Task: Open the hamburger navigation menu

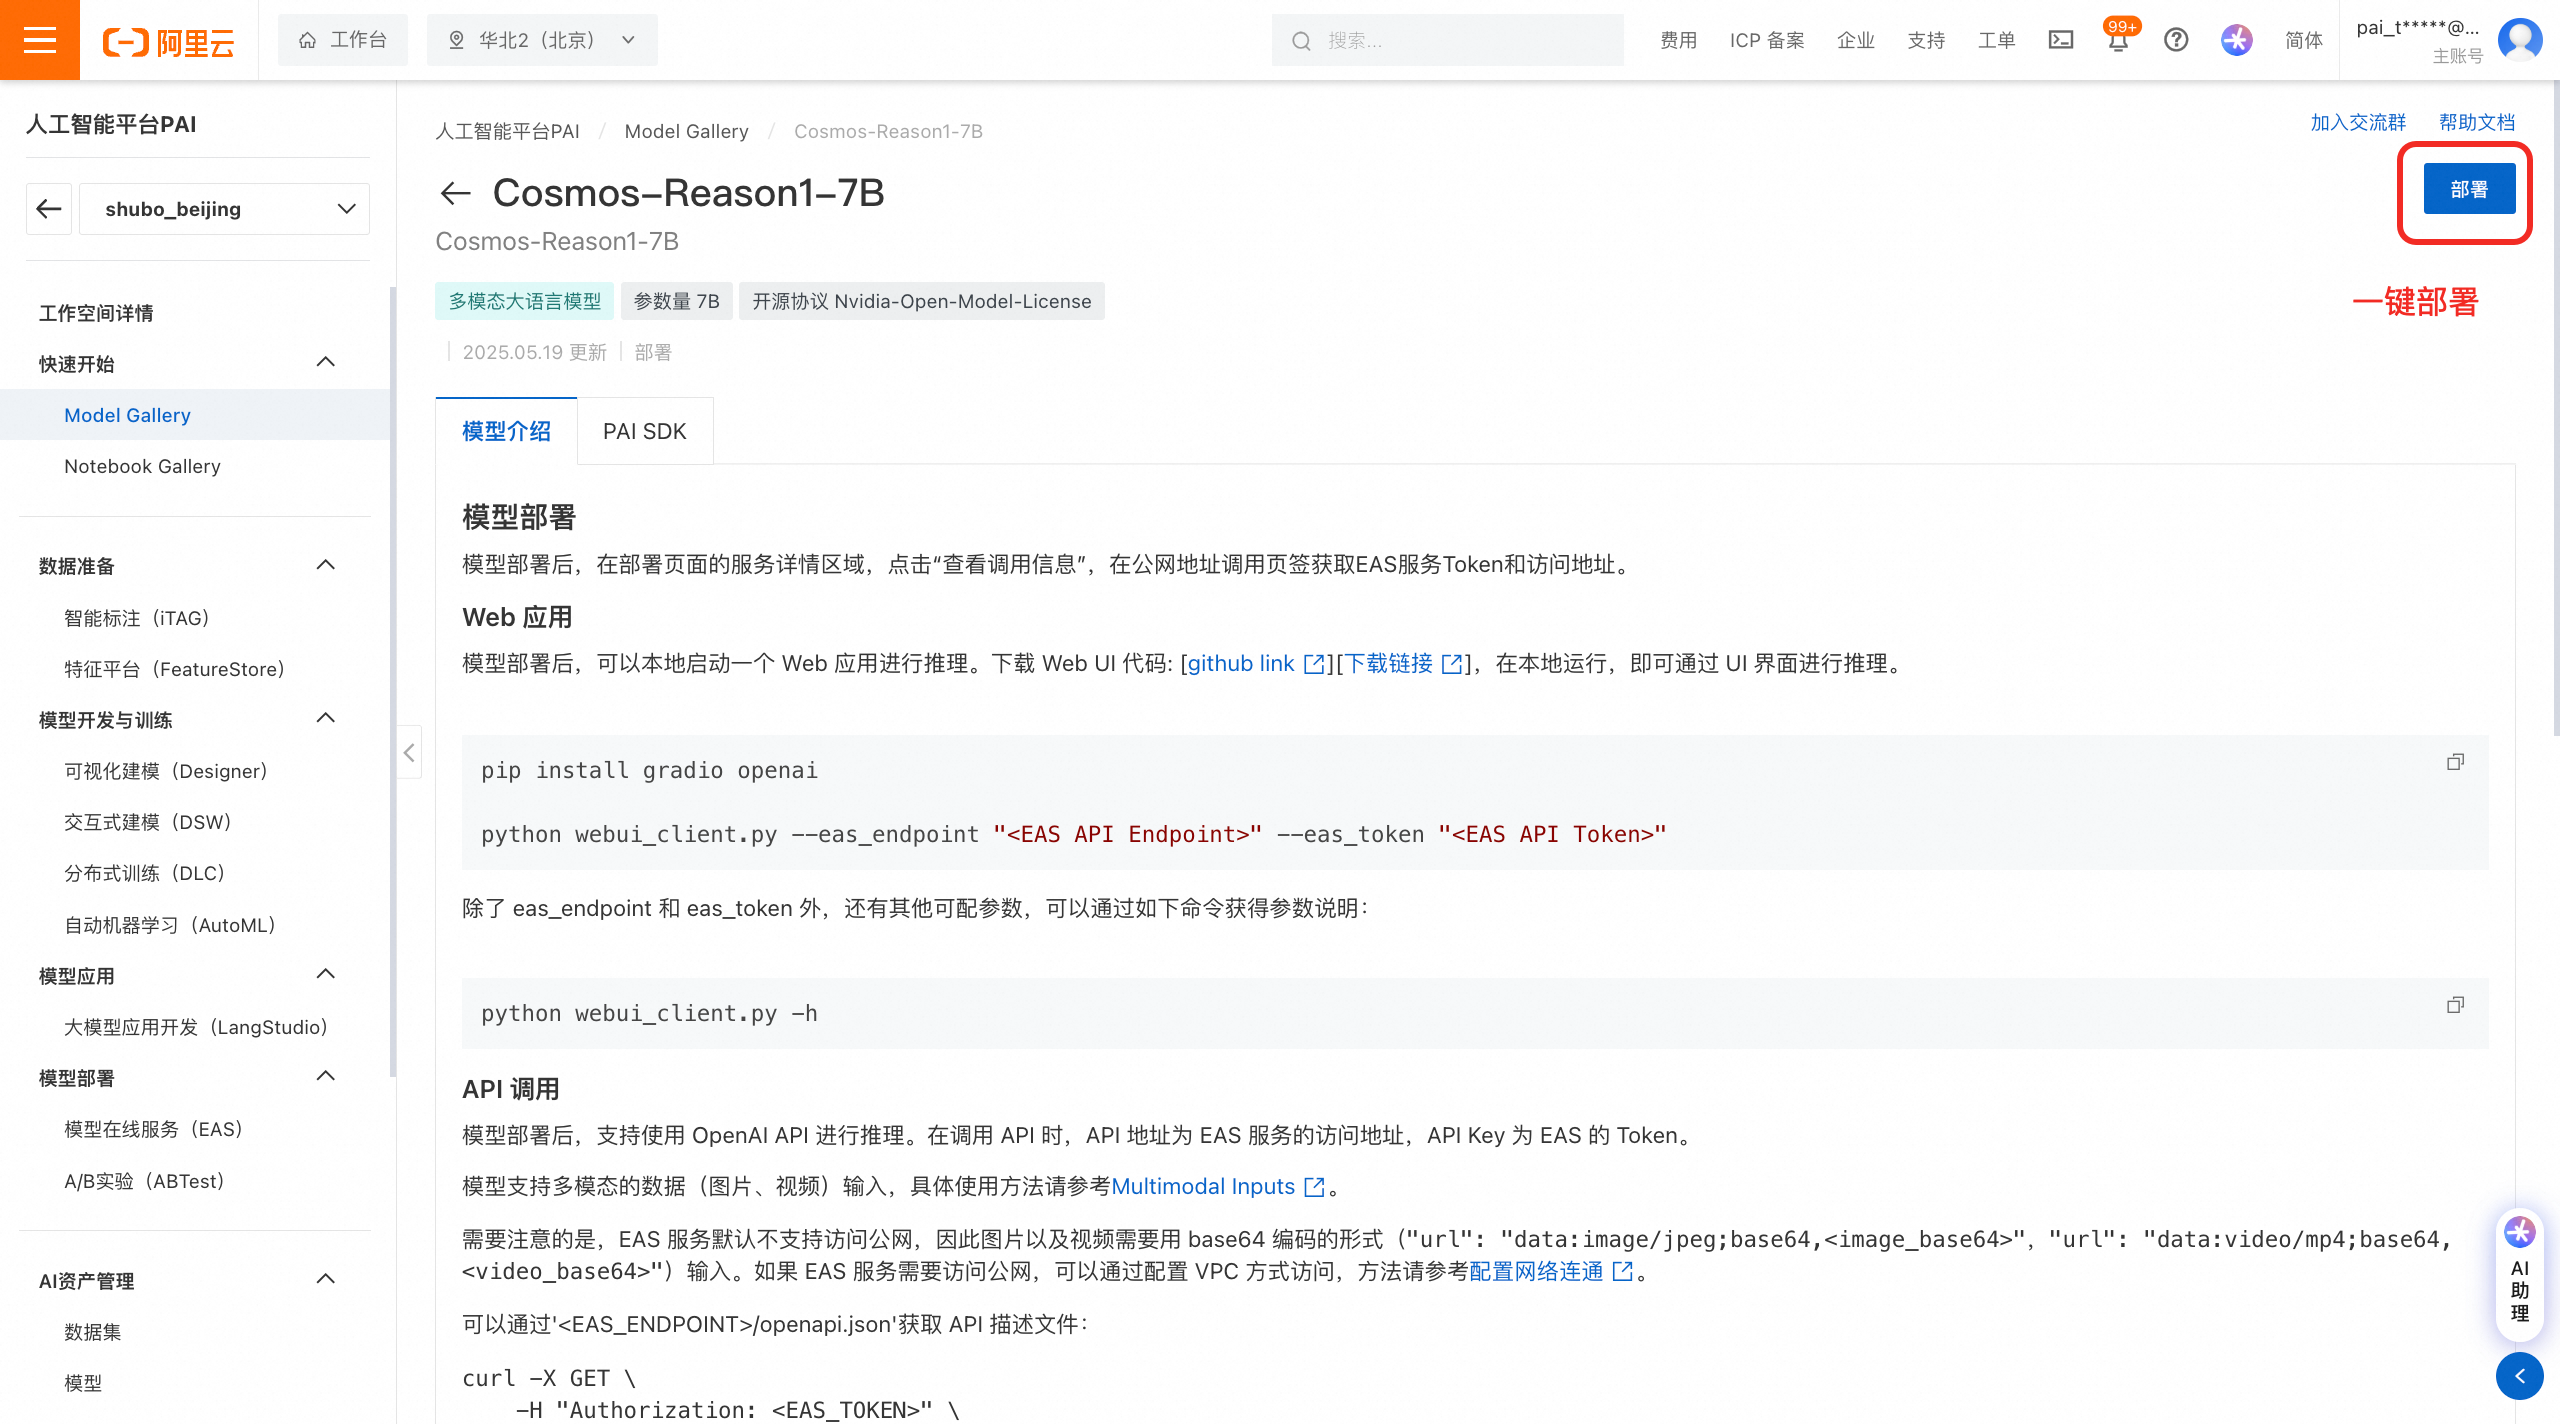Action: coord(39,40)
